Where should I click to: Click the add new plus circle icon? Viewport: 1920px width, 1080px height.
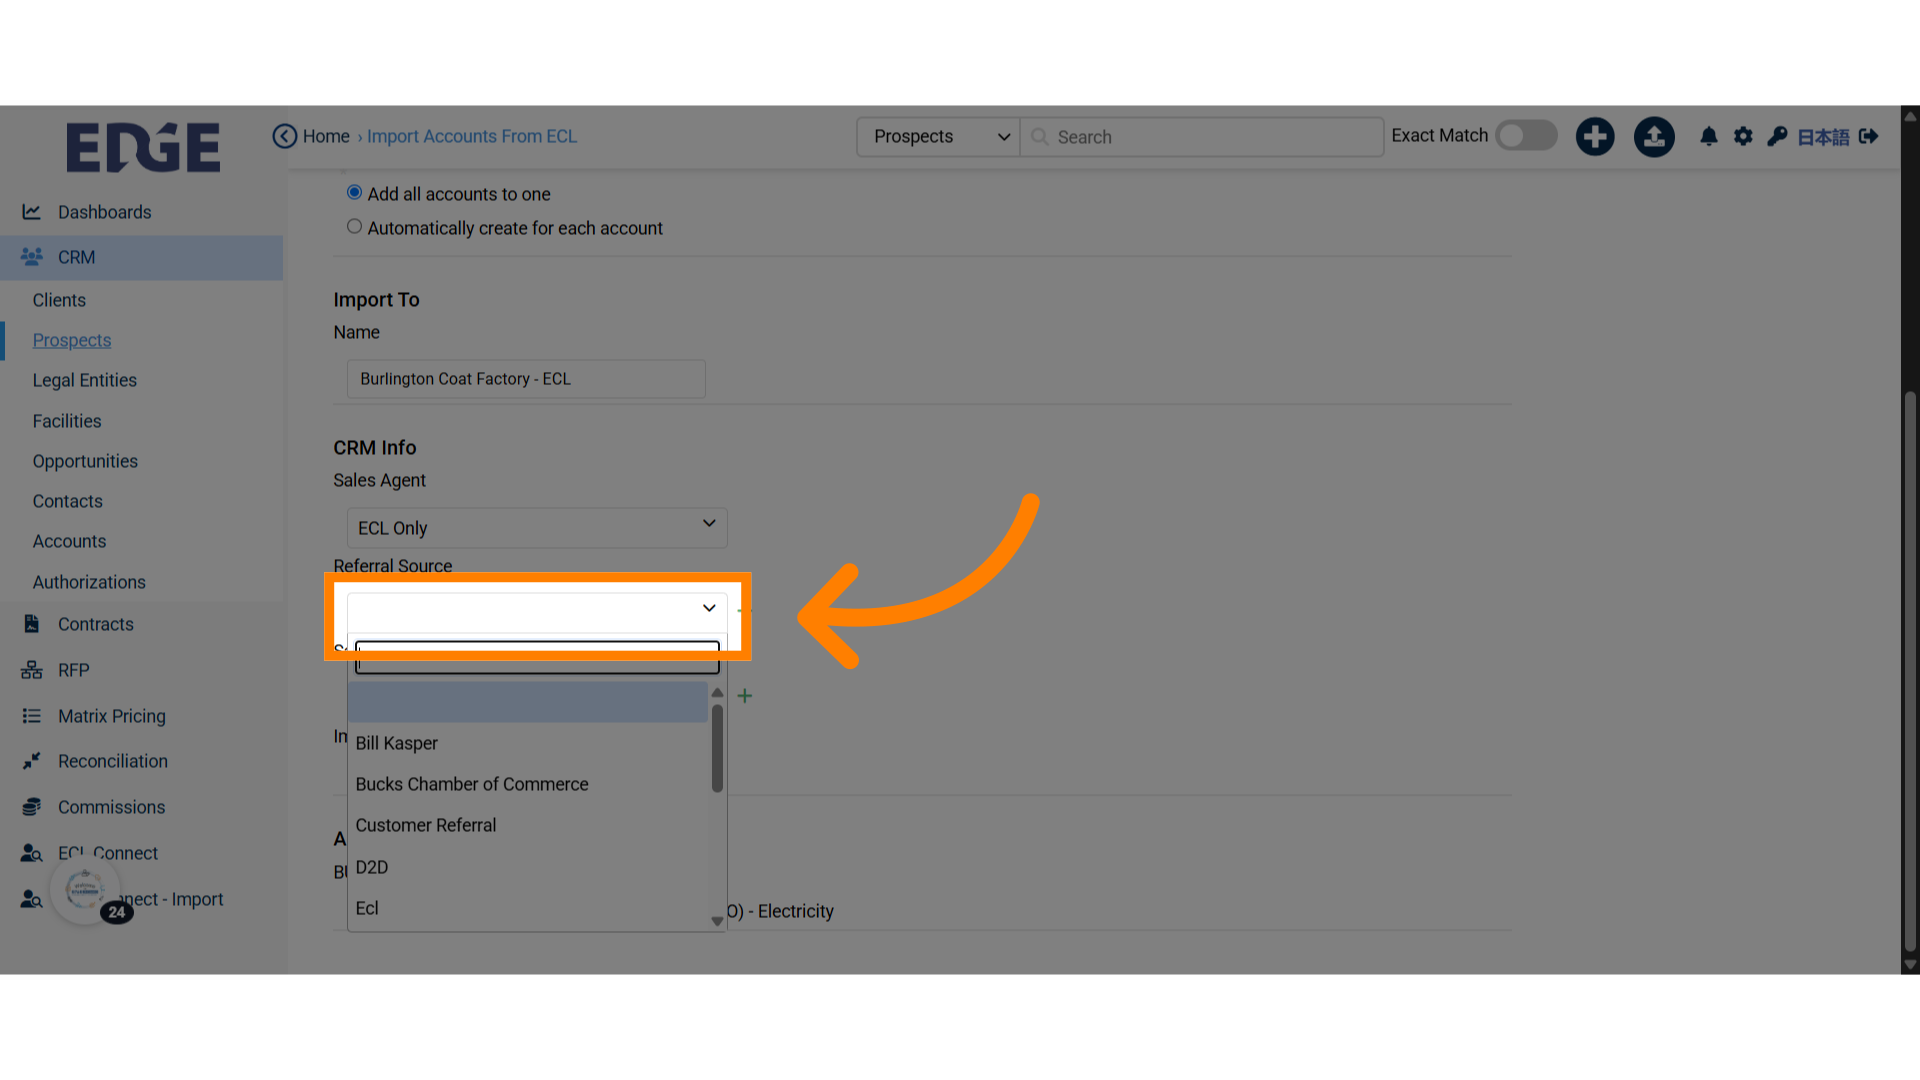click(x=1595, y=136)
